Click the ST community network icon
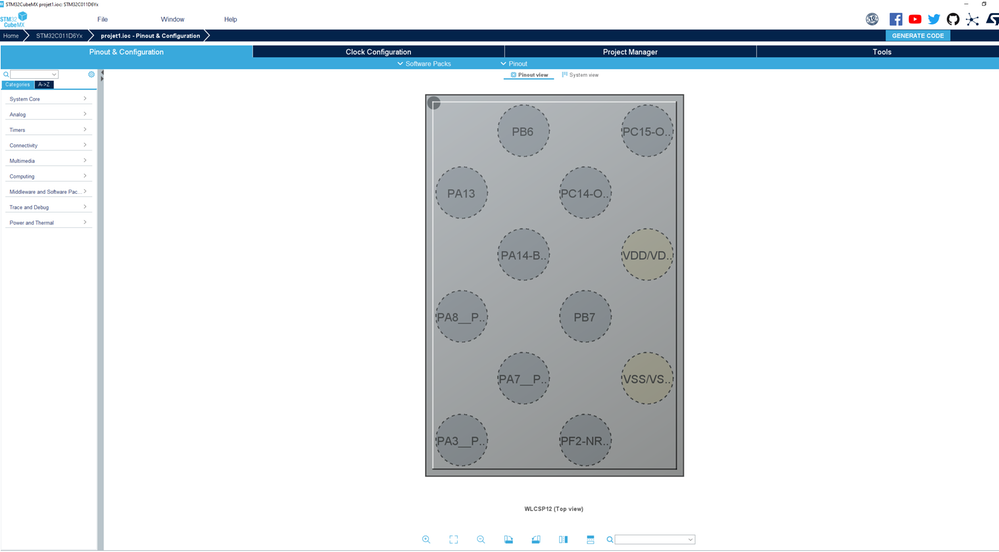This screenshot has height=552, width=999. click(x=972, y=19)
